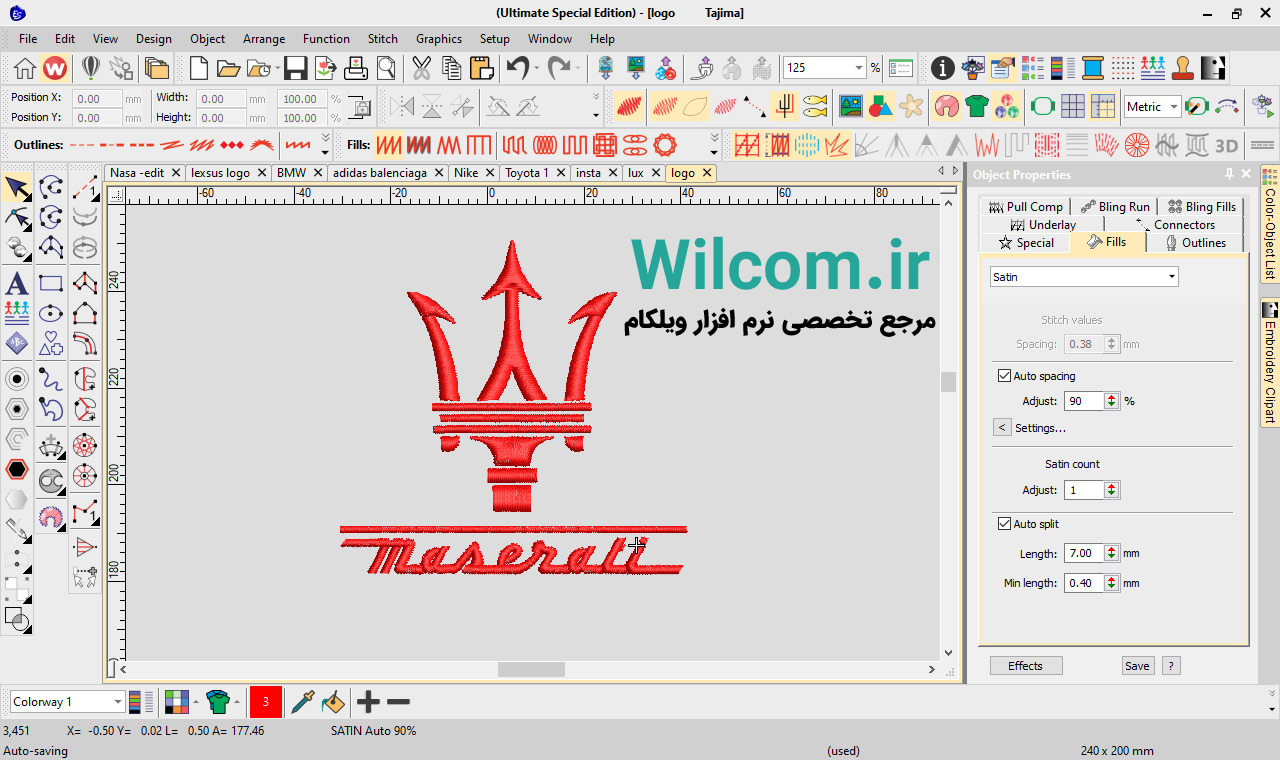Select the Rectangle shape tool

click(51, 283)
